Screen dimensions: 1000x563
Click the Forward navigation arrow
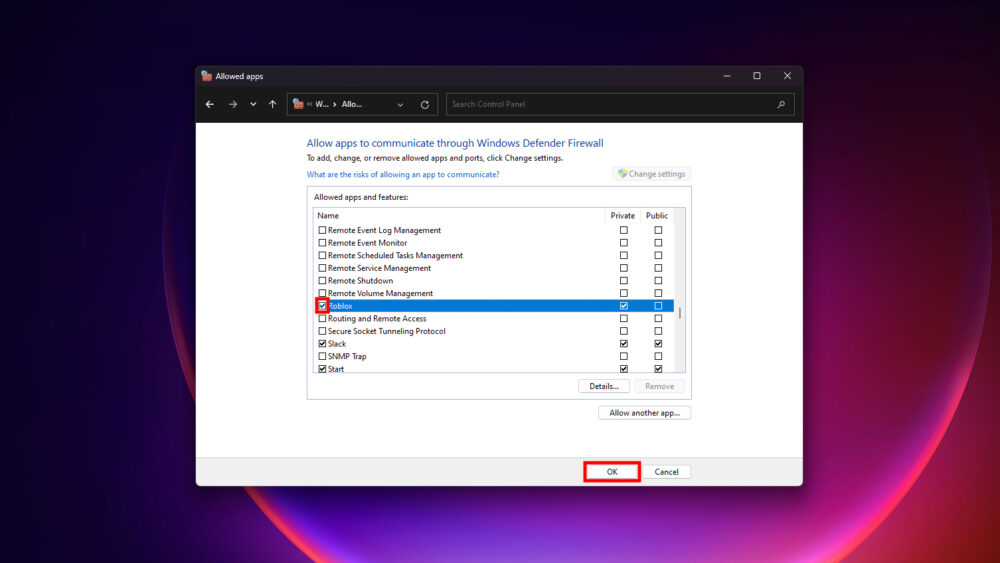[x=232, y=104]
